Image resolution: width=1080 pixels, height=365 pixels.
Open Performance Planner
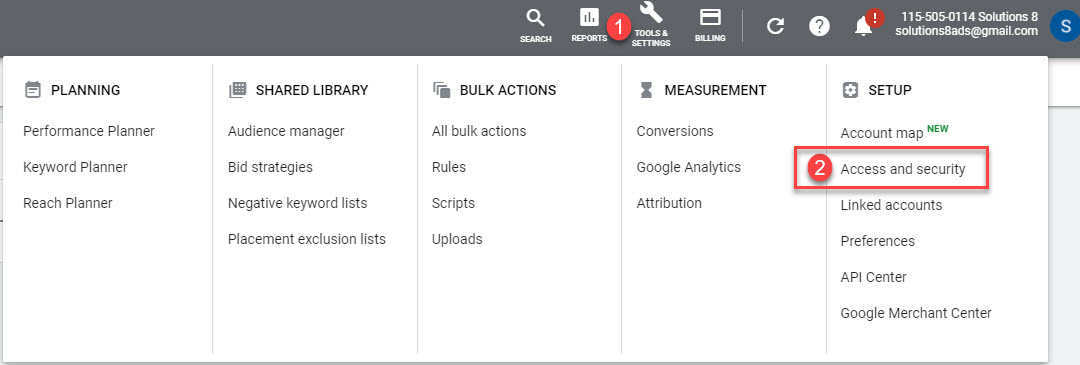pos(89,131)
